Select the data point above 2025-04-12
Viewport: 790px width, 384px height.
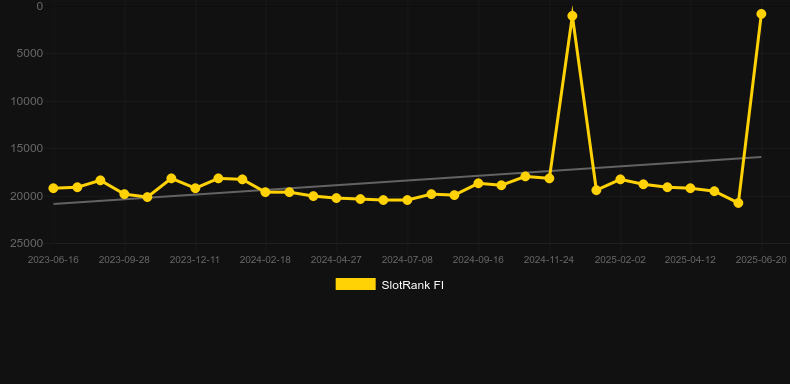point(690,188)
